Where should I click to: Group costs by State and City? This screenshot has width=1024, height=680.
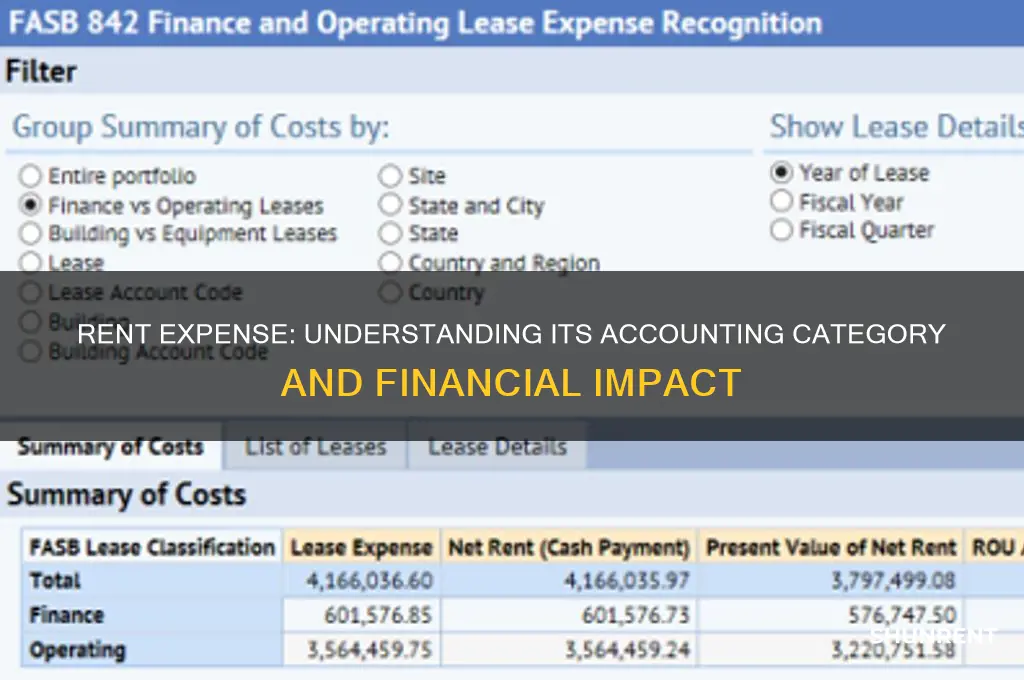click(390, 205)
